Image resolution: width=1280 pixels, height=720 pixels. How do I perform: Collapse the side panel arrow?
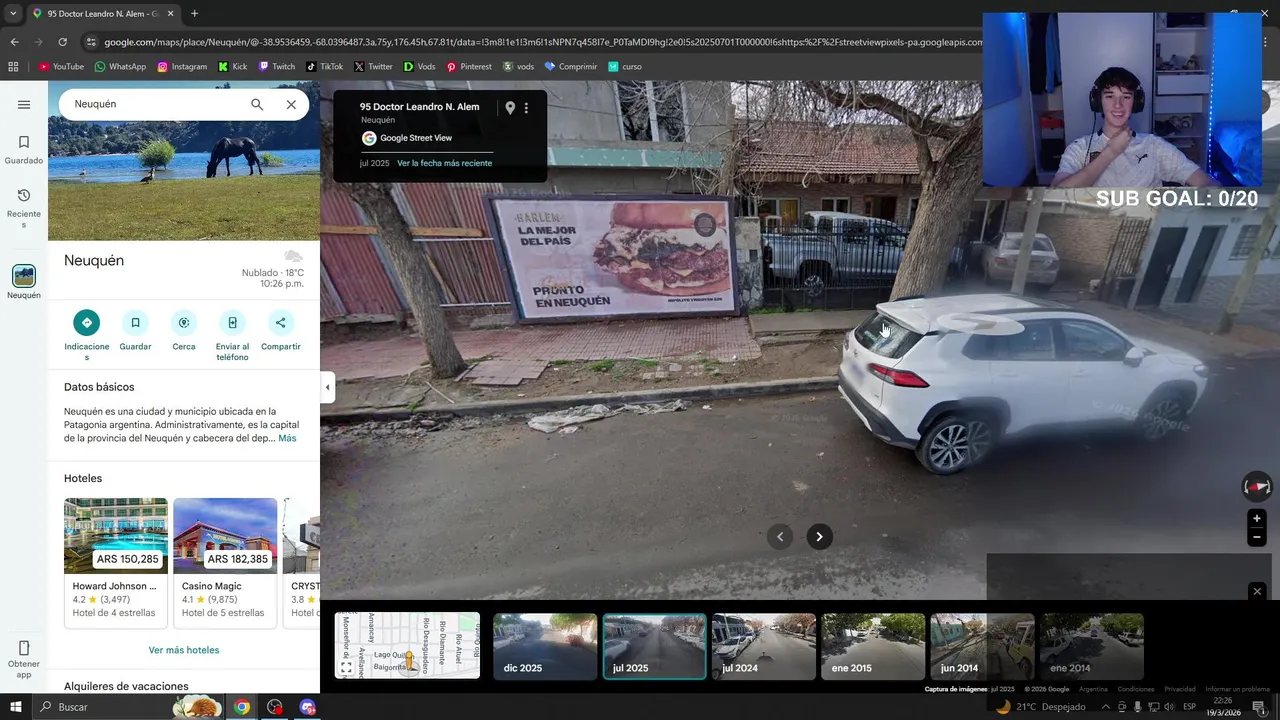click(327, 387)
